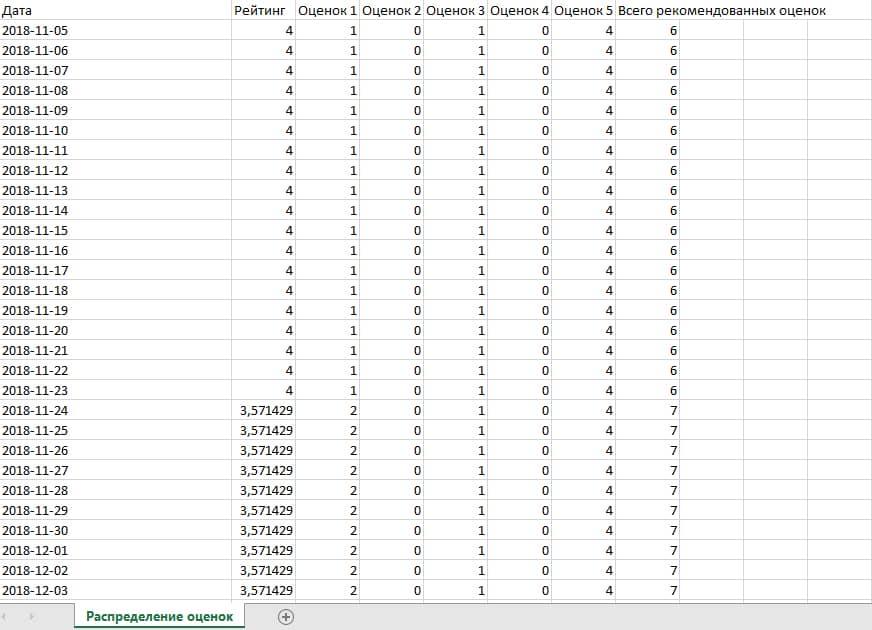Click the "Оценок 1" column header cell
This screenshot has width=872, height=630.
tap(327, 11)
